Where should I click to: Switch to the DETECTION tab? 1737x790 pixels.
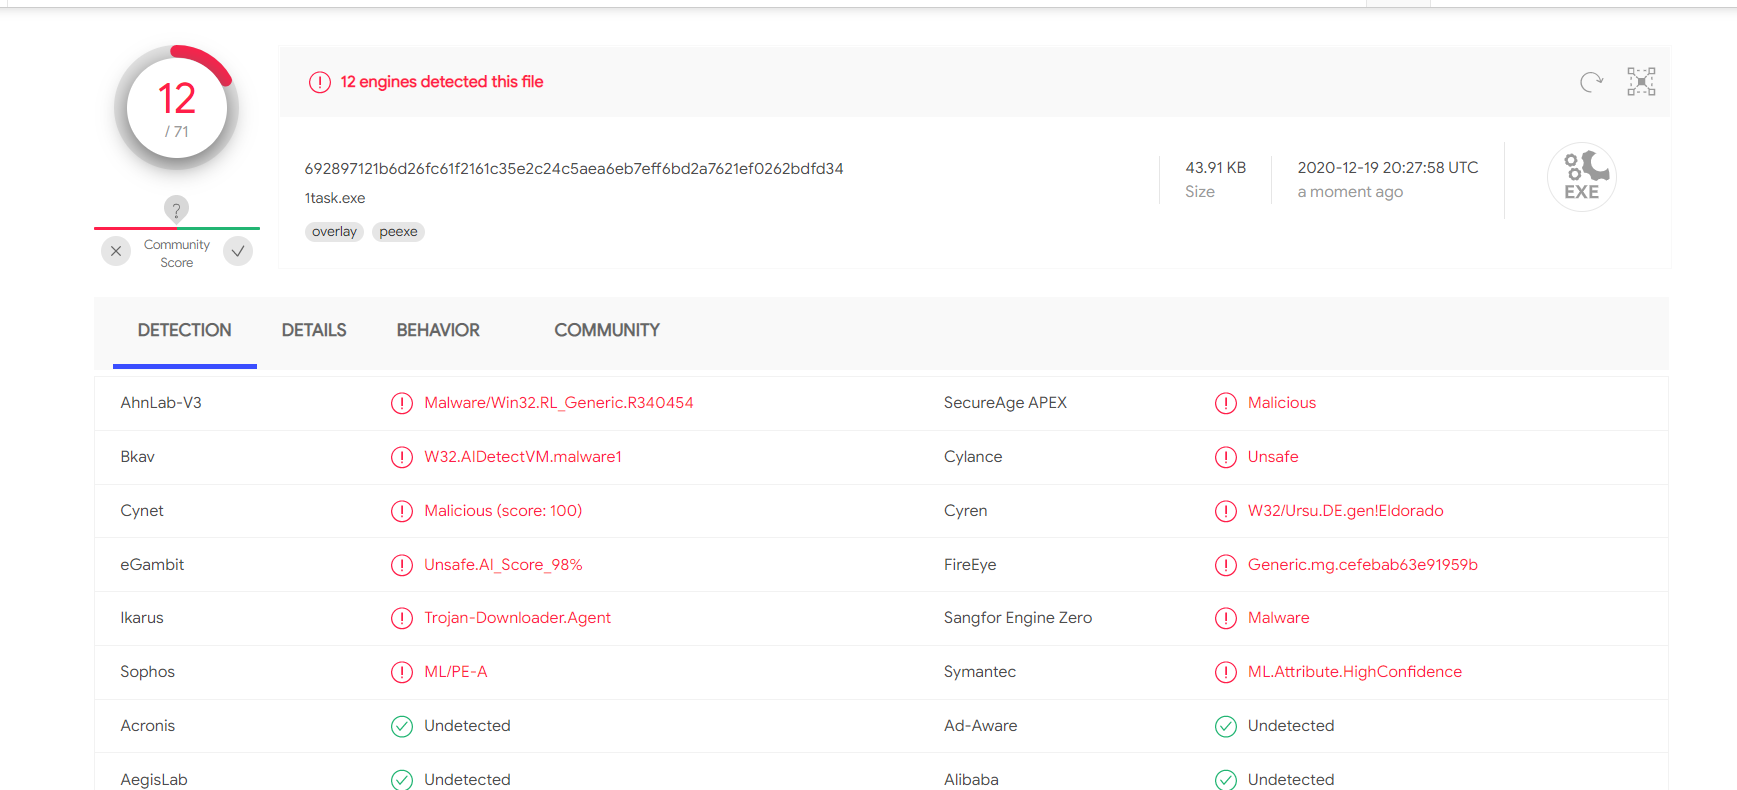tap(185, 330)
